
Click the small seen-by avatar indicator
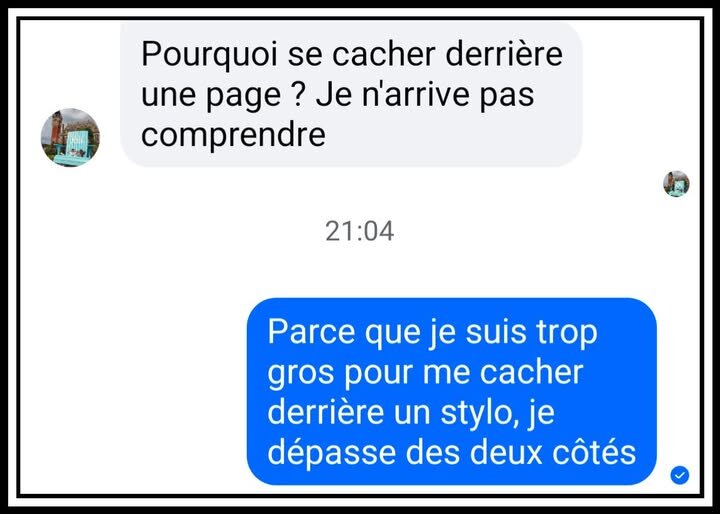point(676,184)
